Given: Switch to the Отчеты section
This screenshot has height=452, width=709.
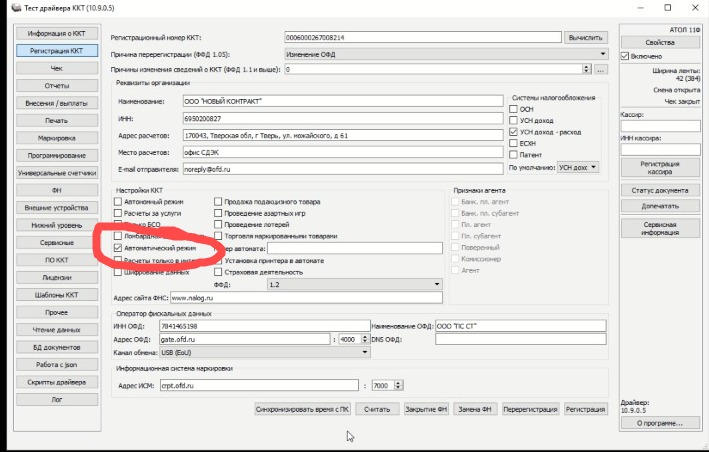Looking at the screenshot, I should pos(57,85).
